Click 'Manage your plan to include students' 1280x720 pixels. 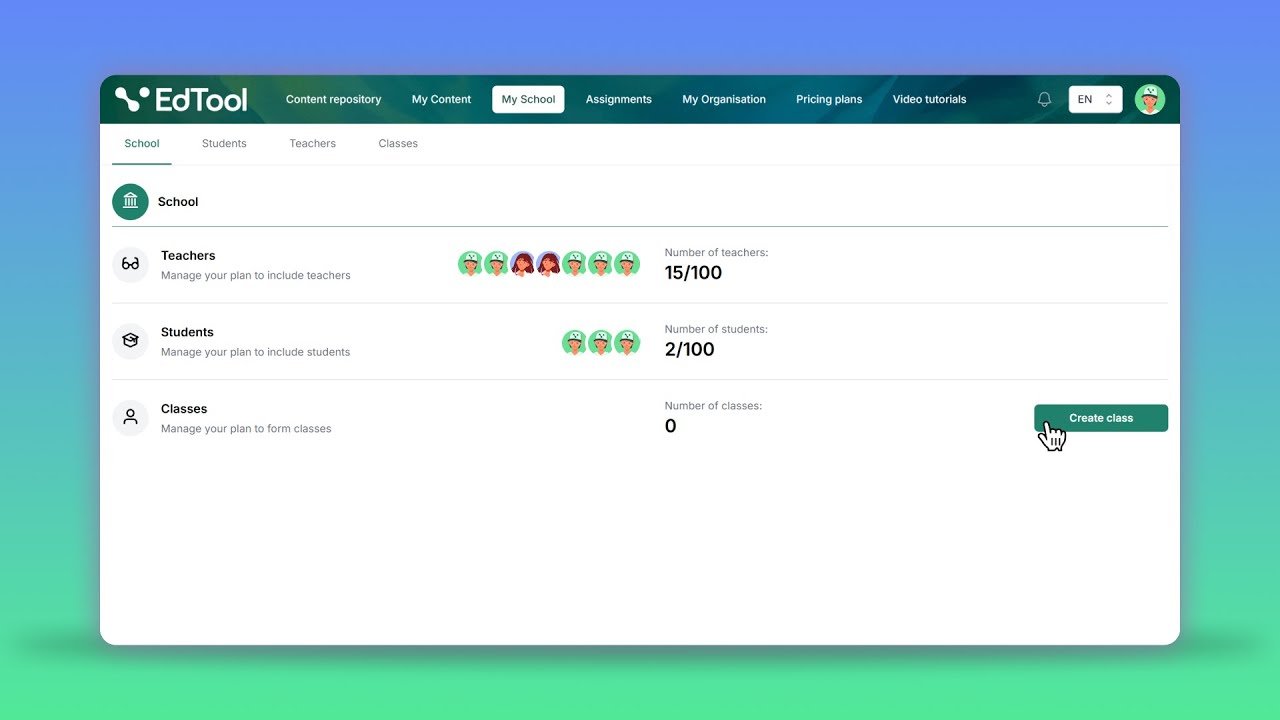point(255,352)
